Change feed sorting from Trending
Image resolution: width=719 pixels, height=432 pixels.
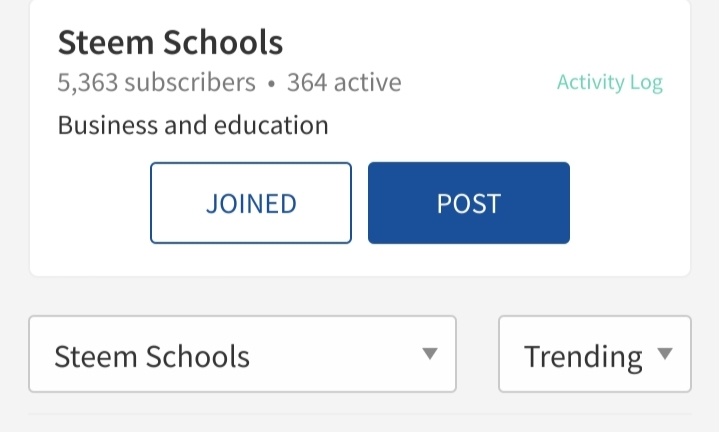coord(594,354)
